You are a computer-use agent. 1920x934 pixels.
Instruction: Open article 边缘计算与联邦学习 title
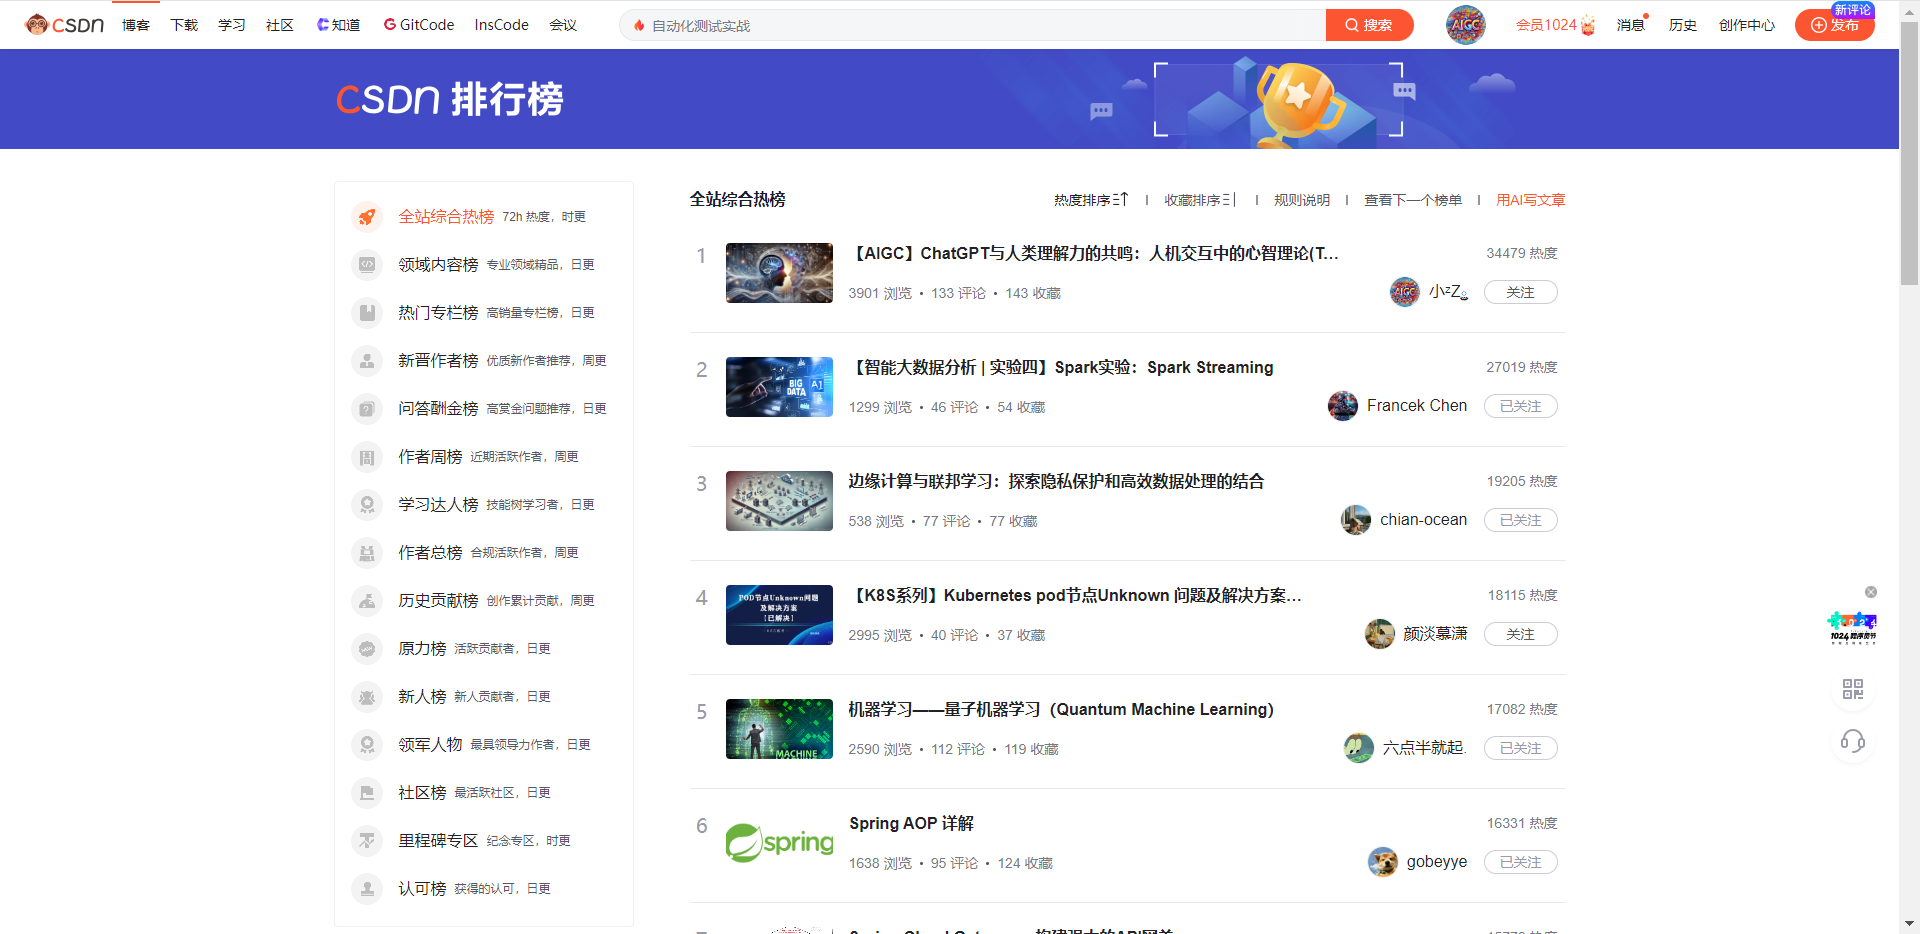(x=1056, y=481)
